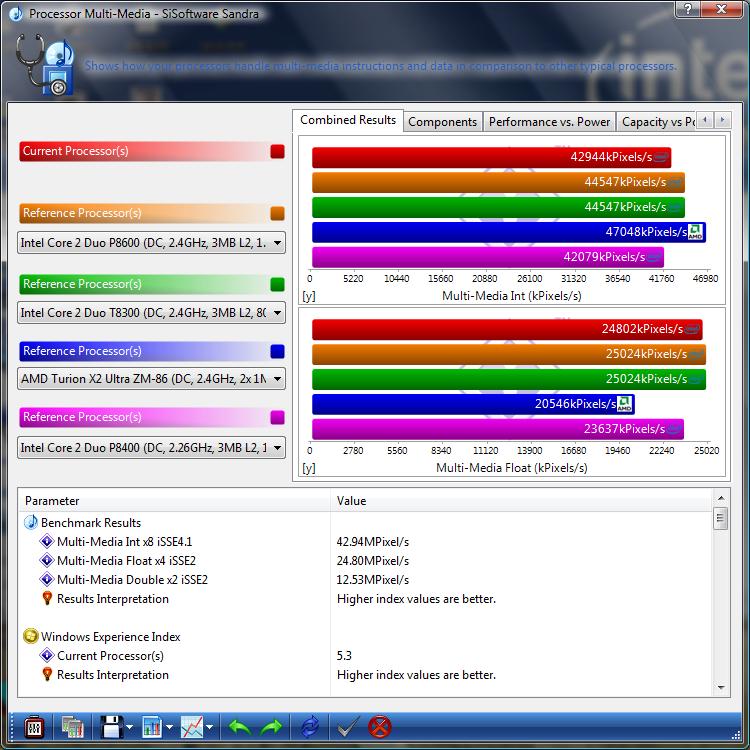Open the line graph icon dropdown arrow
This screenshot has width=750, height=750.
click(x=210, y=728)
